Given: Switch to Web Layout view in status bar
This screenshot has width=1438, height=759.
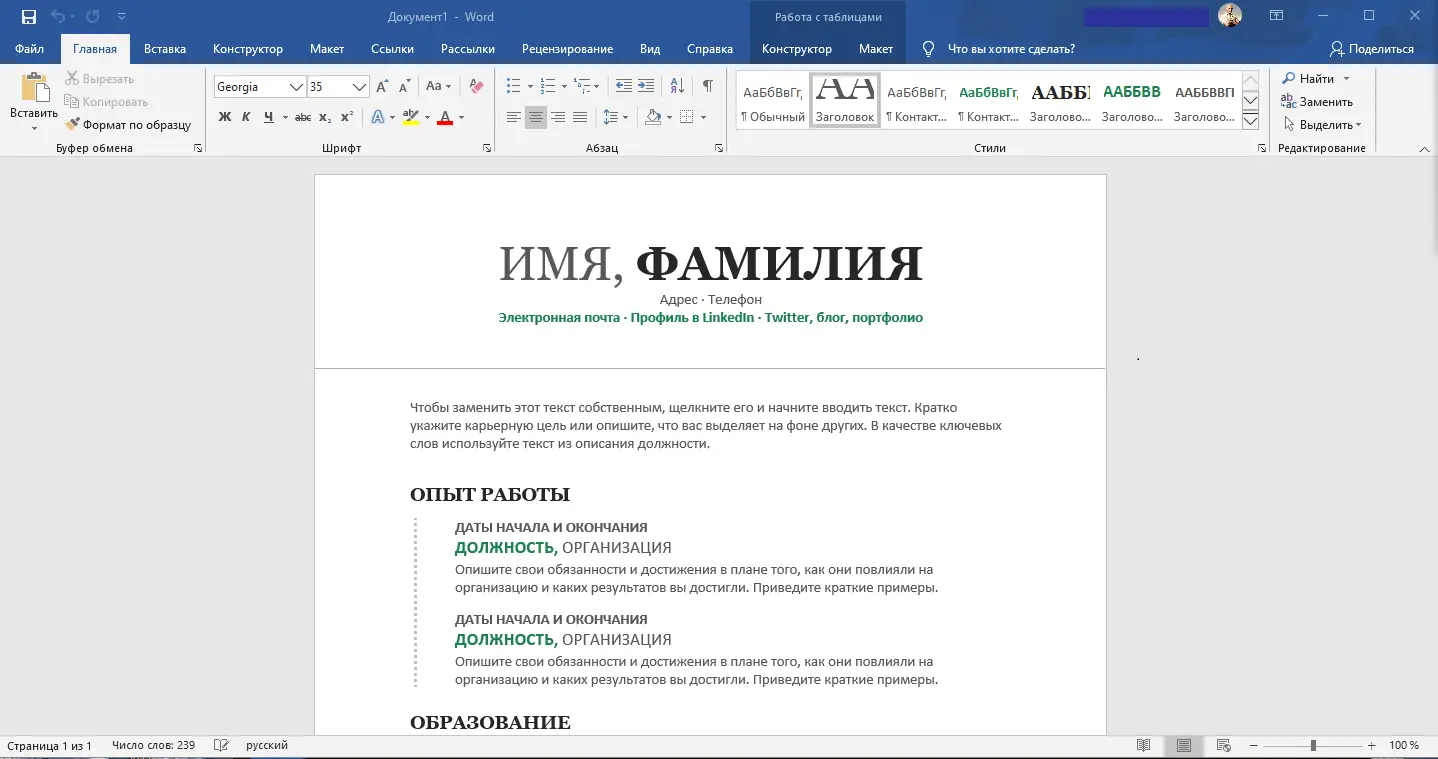Looking at the screenshot, I should tap(1222, 745).
